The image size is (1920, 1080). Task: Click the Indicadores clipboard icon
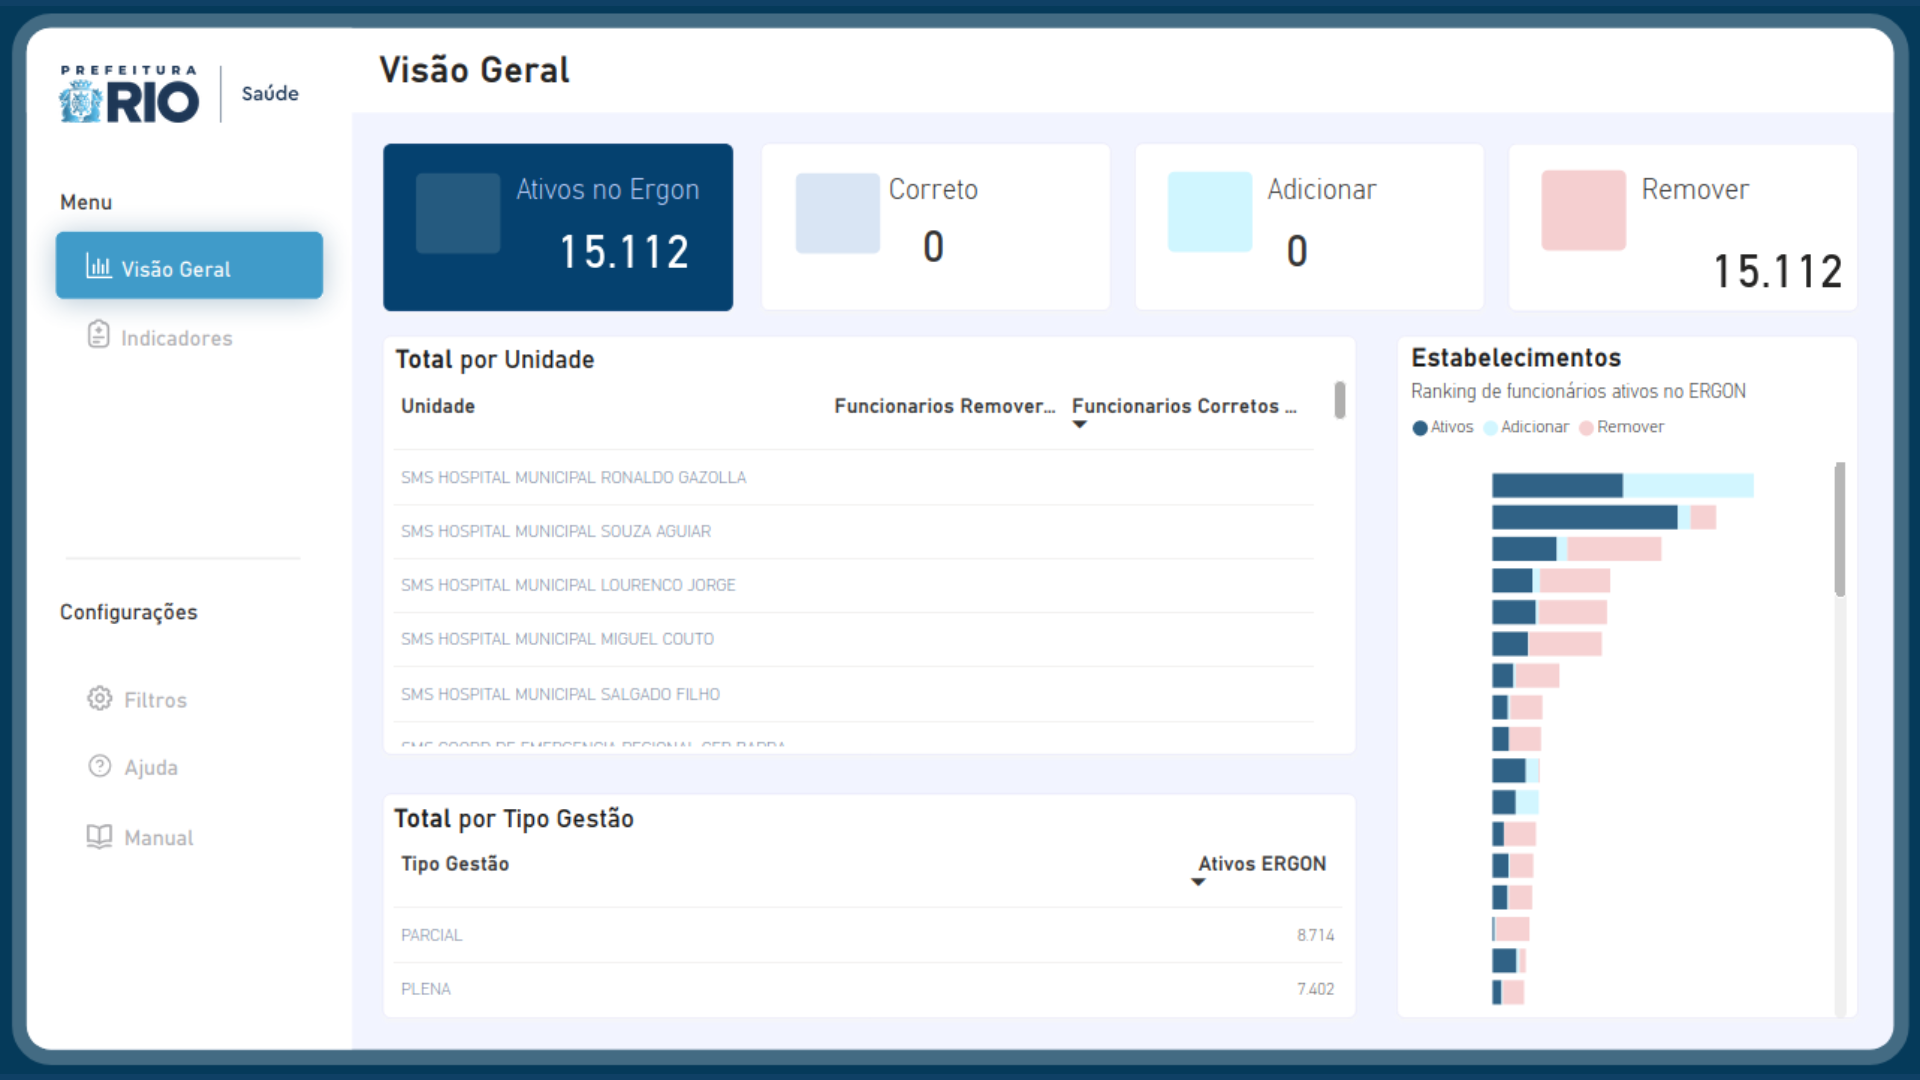coord(99,334)
